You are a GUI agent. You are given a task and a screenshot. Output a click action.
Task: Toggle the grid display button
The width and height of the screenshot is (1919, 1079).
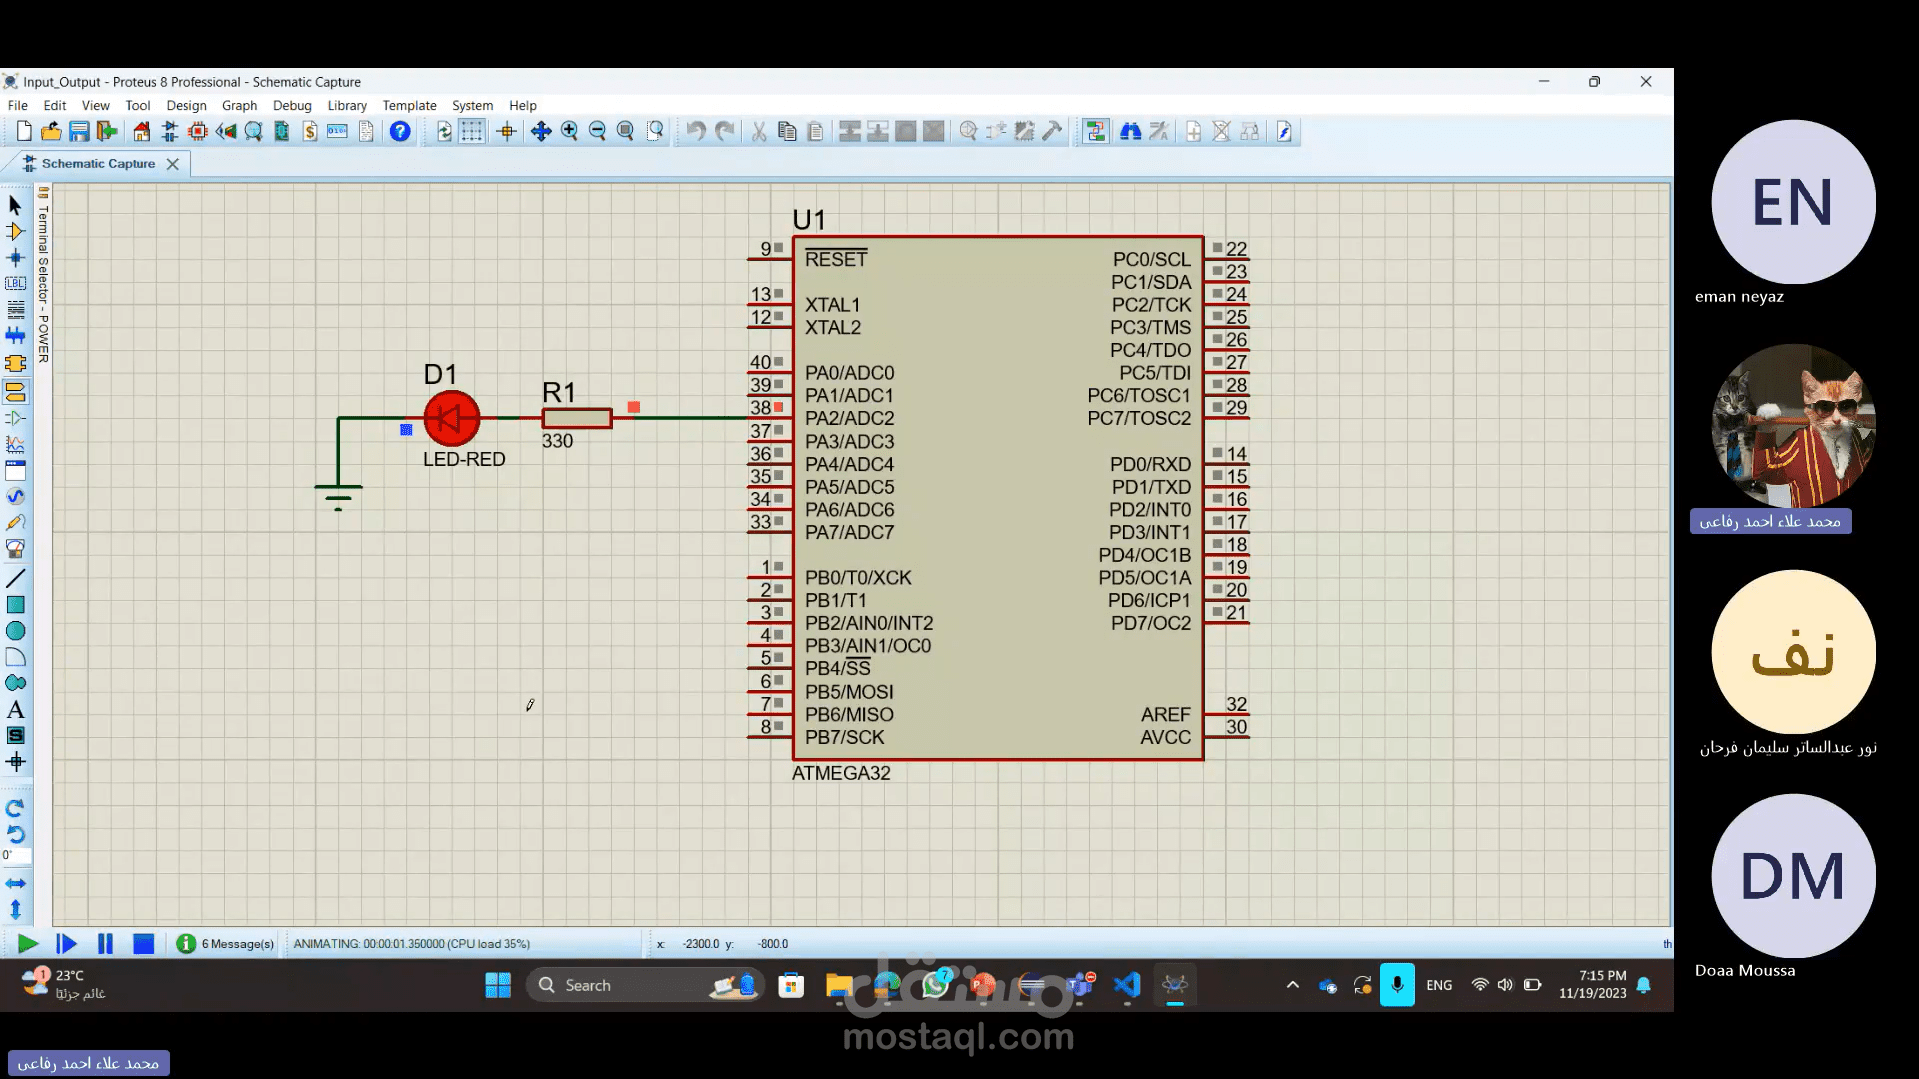point(472,131)
